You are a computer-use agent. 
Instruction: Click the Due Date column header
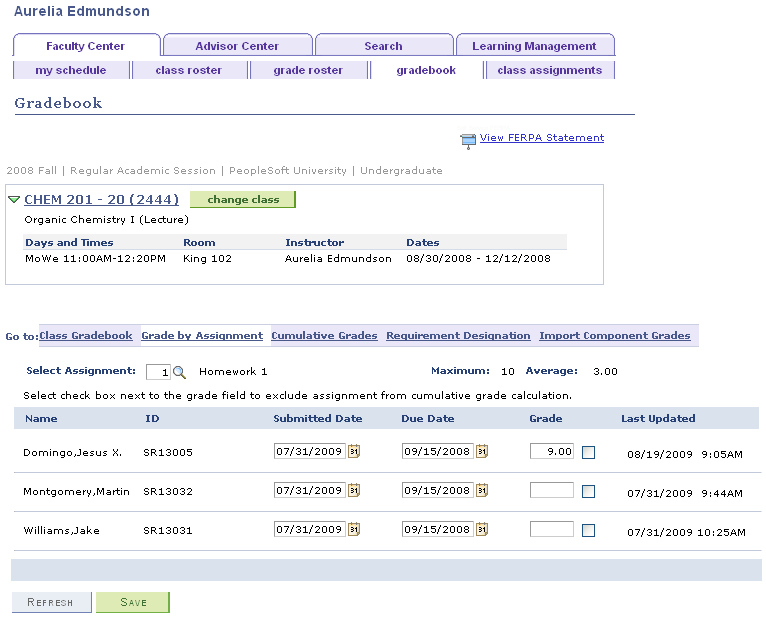point(428,419)
